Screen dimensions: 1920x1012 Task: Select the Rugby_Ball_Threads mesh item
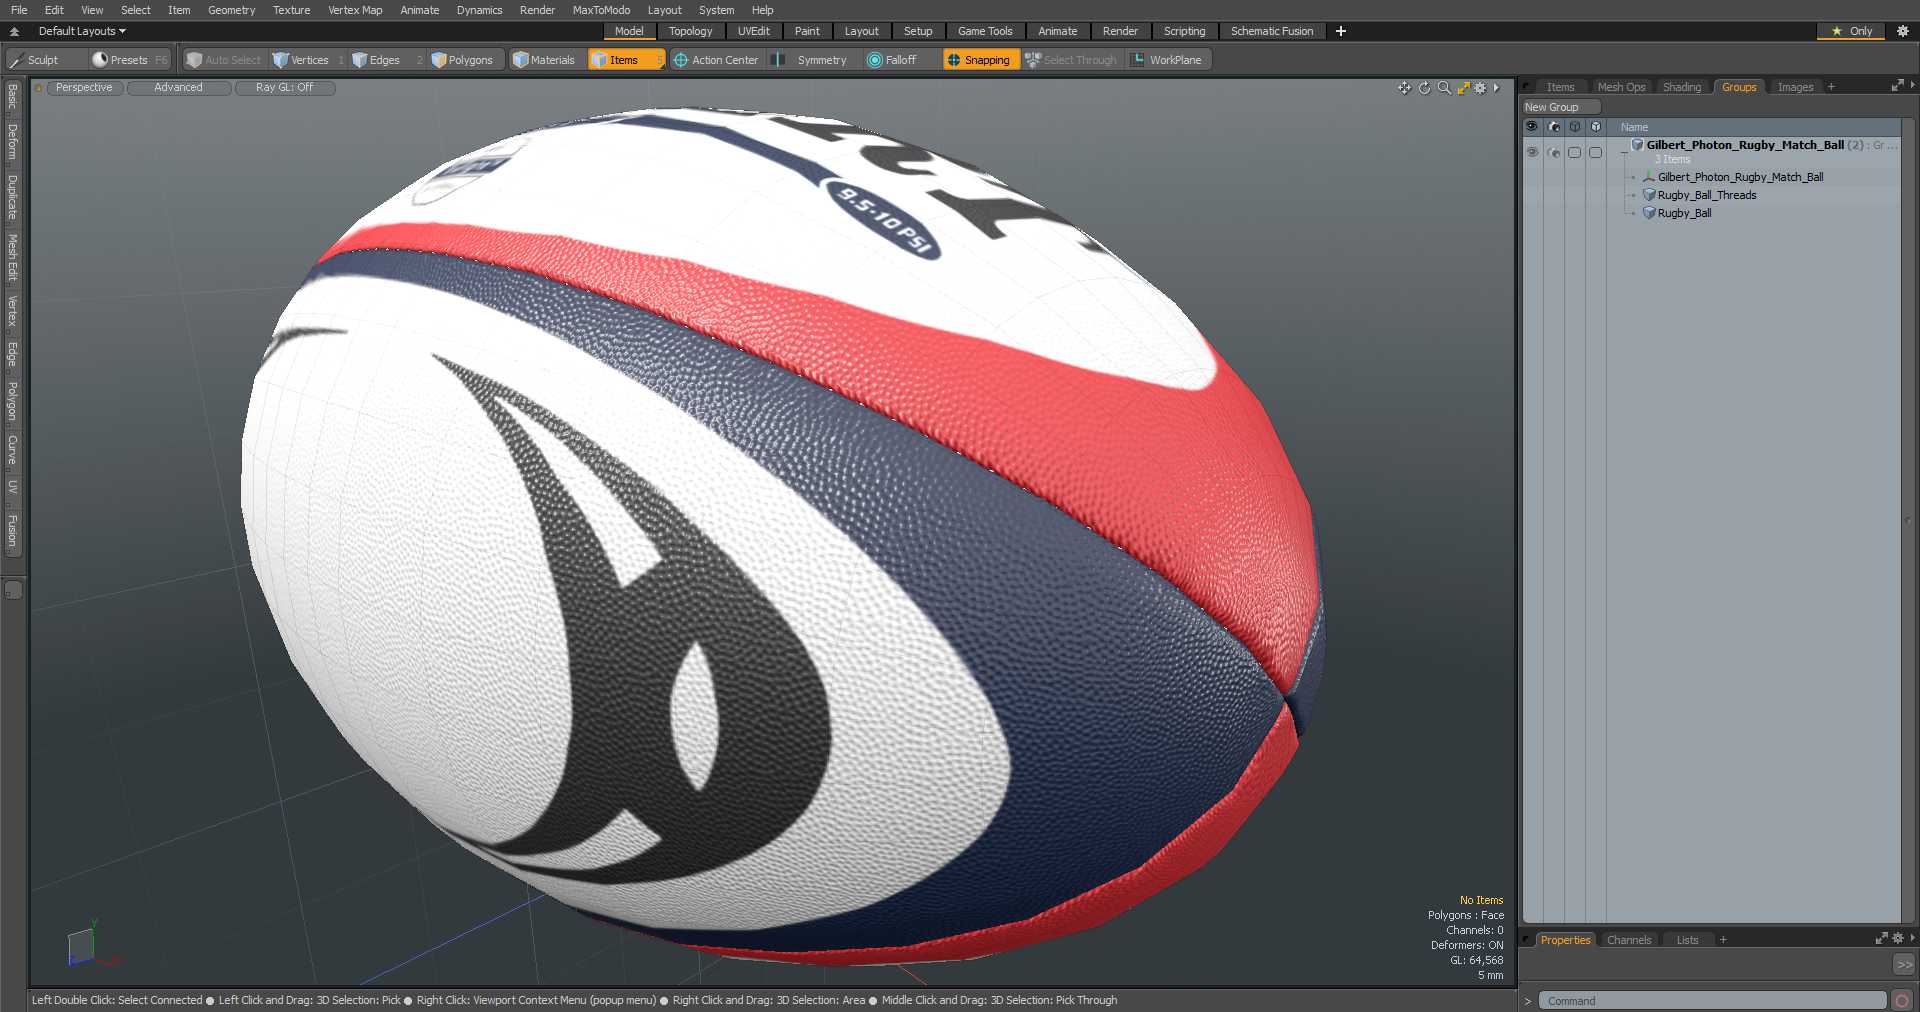coord(1706,195)
